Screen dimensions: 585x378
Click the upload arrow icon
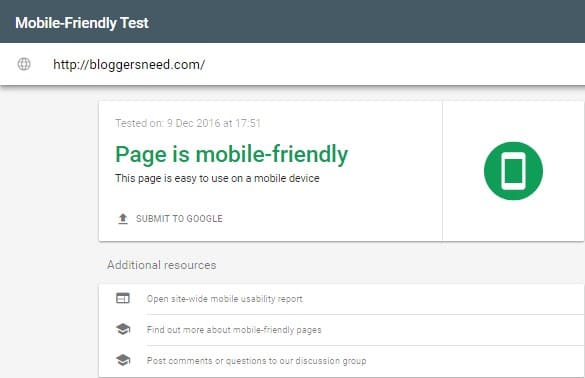pos(123,219)
